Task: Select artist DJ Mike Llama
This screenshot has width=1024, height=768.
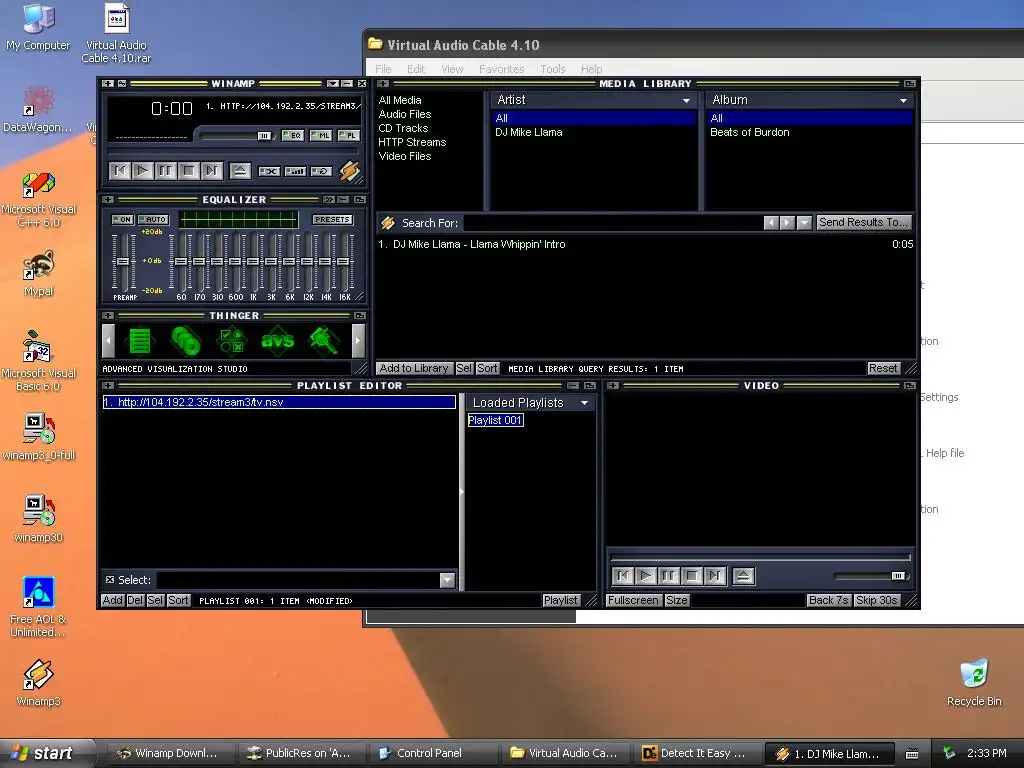Action: (x=528, y=133)
